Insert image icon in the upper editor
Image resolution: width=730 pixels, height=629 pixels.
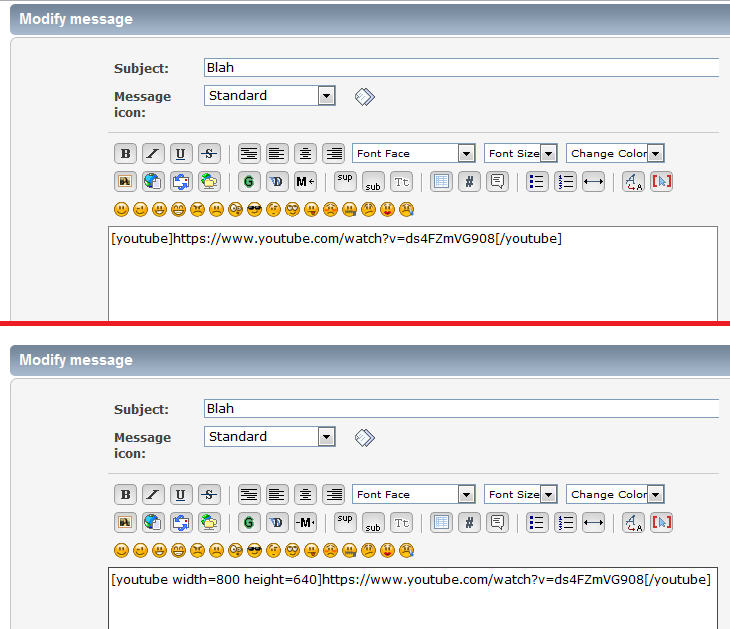[x=125, y=182]
